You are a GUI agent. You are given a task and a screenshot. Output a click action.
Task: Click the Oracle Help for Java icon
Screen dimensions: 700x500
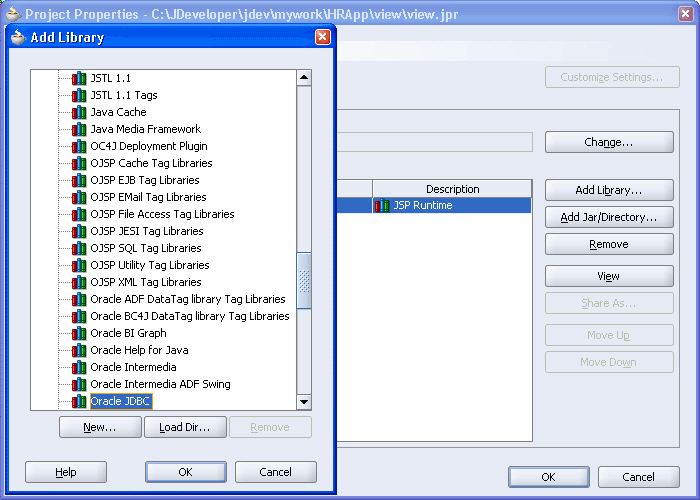click(x=79, y=350)
